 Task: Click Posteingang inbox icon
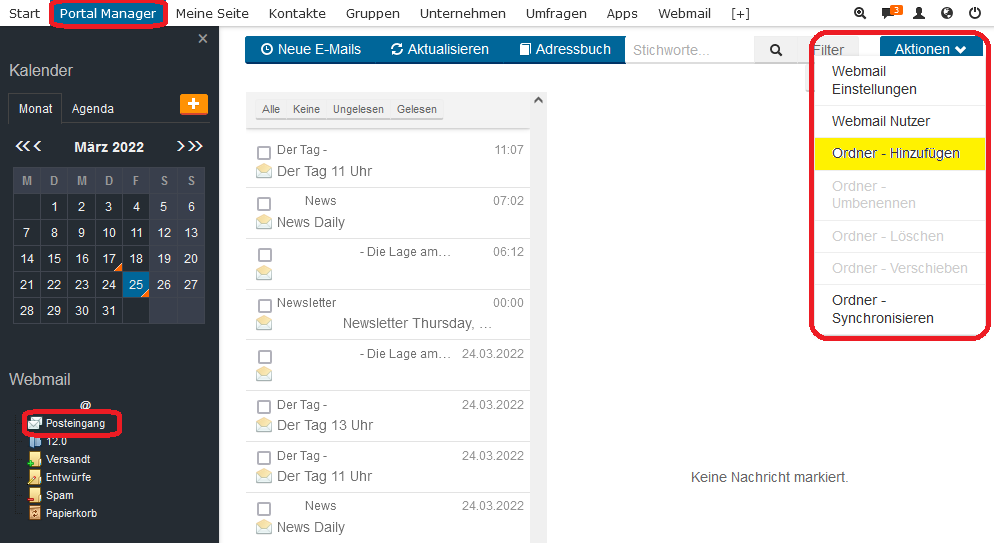35,423
